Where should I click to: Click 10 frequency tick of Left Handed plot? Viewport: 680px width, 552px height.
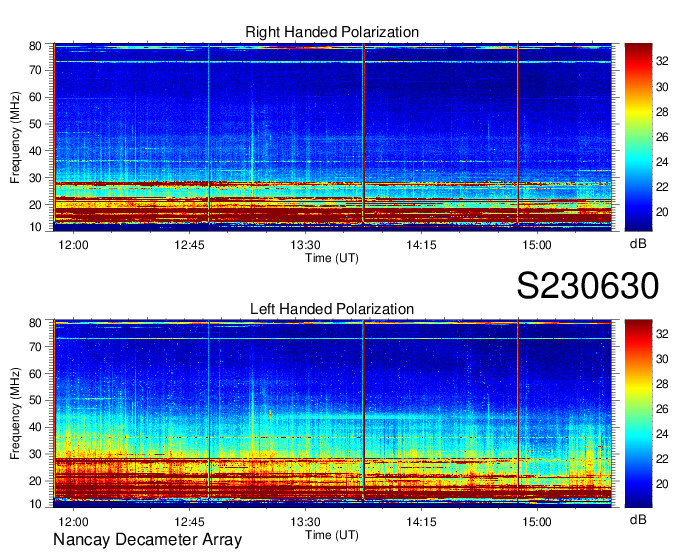[x=35, y=504]
